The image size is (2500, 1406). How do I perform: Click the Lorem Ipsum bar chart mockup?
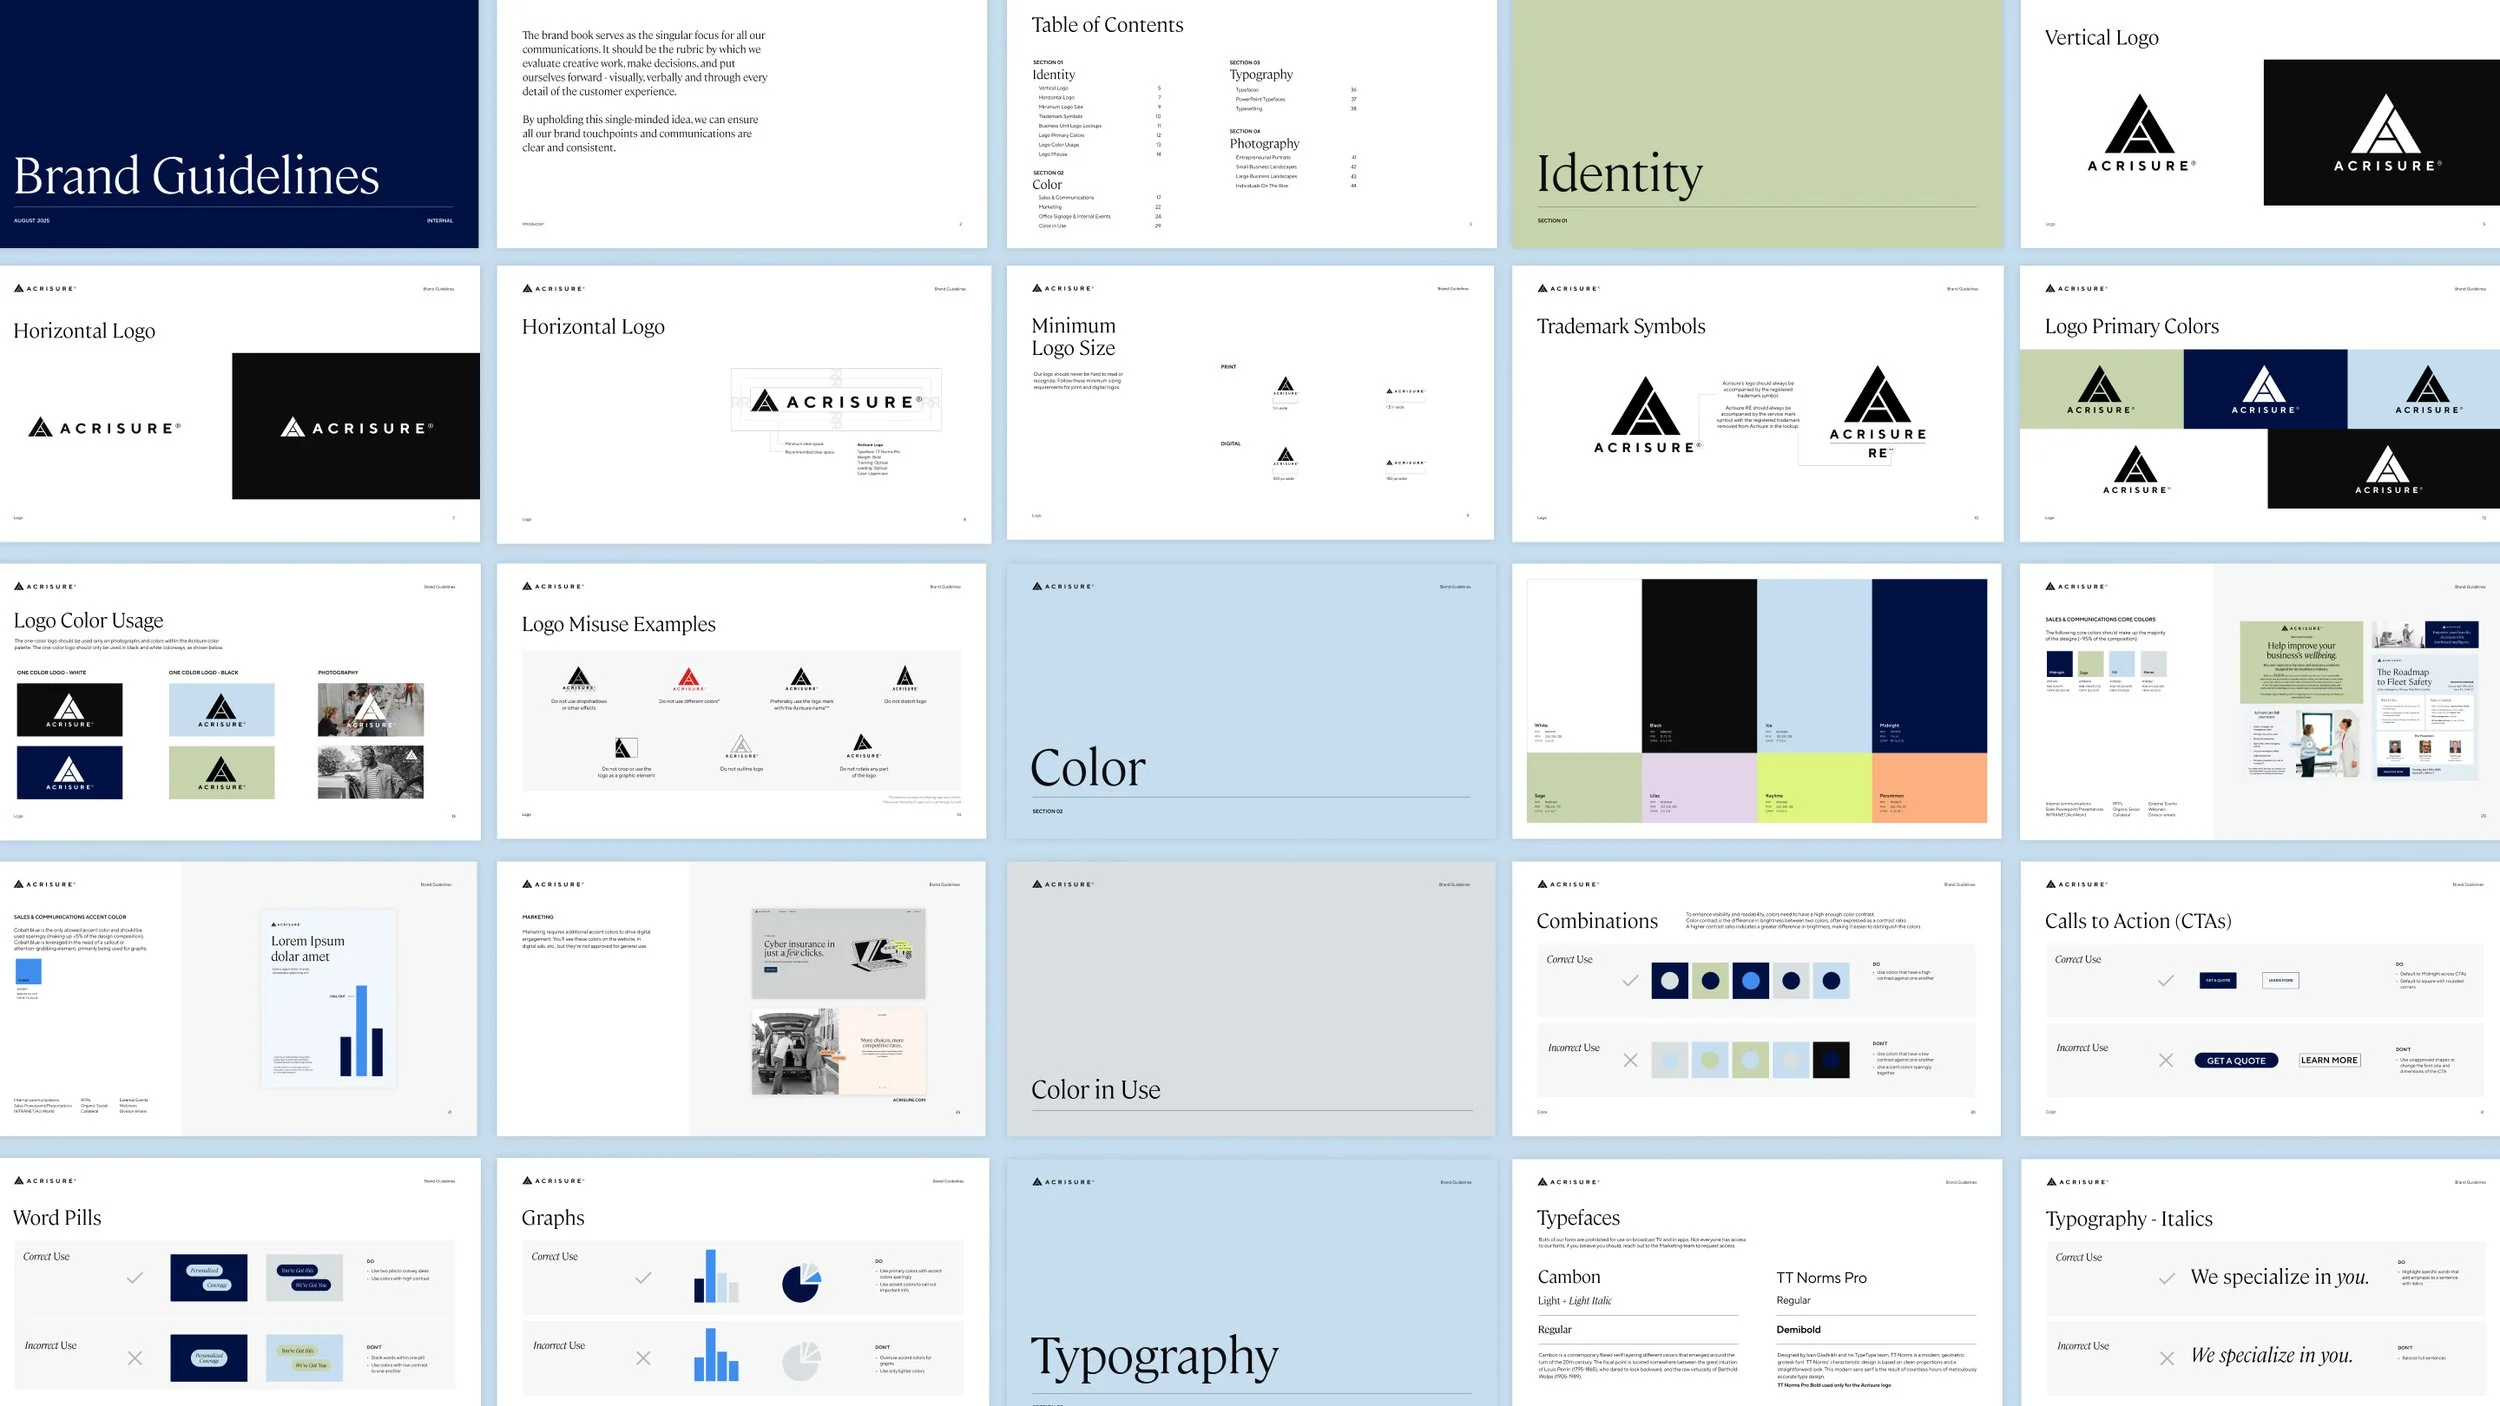click(328, 998)
